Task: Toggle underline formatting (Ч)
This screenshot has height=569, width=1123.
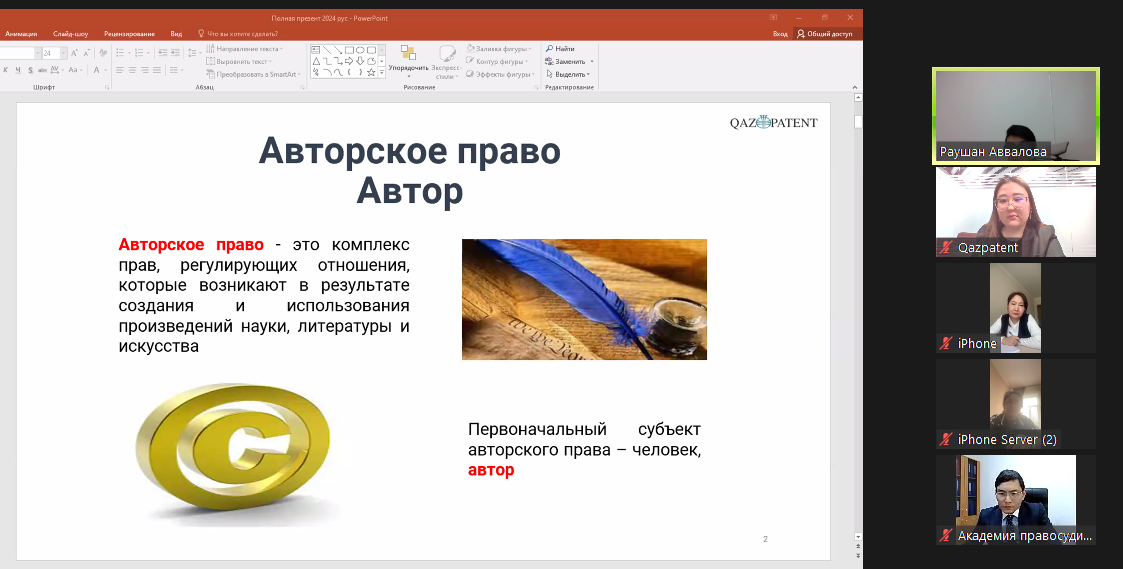Action: [x=18, y=70]
